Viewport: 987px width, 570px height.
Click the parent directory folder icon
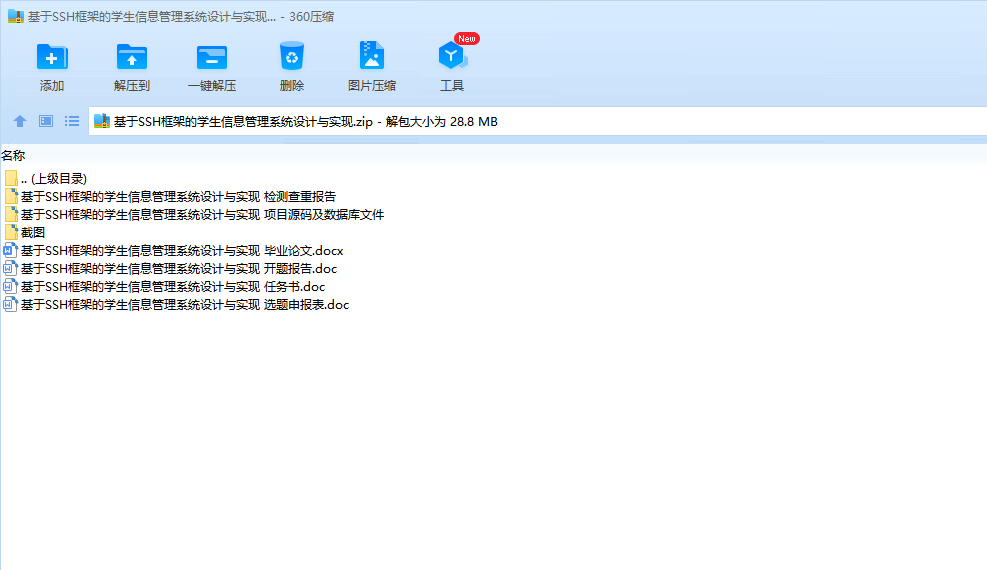coord(11,178)
